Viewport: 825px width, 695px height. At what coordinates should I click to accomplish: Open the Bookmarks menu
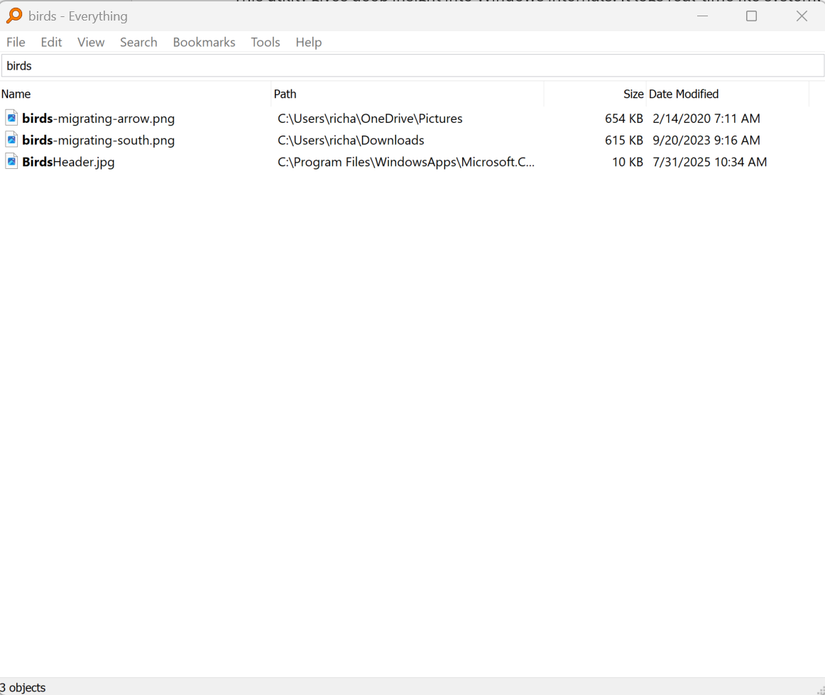click(x=203, y=42)
